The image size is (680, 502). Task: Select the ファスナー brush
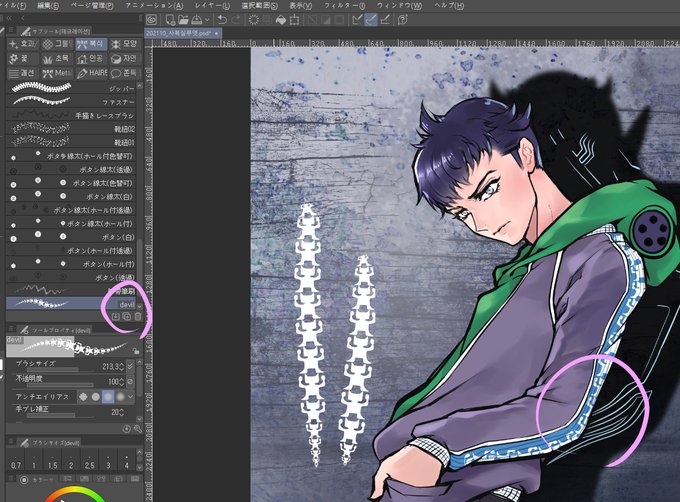click(72, 101)
